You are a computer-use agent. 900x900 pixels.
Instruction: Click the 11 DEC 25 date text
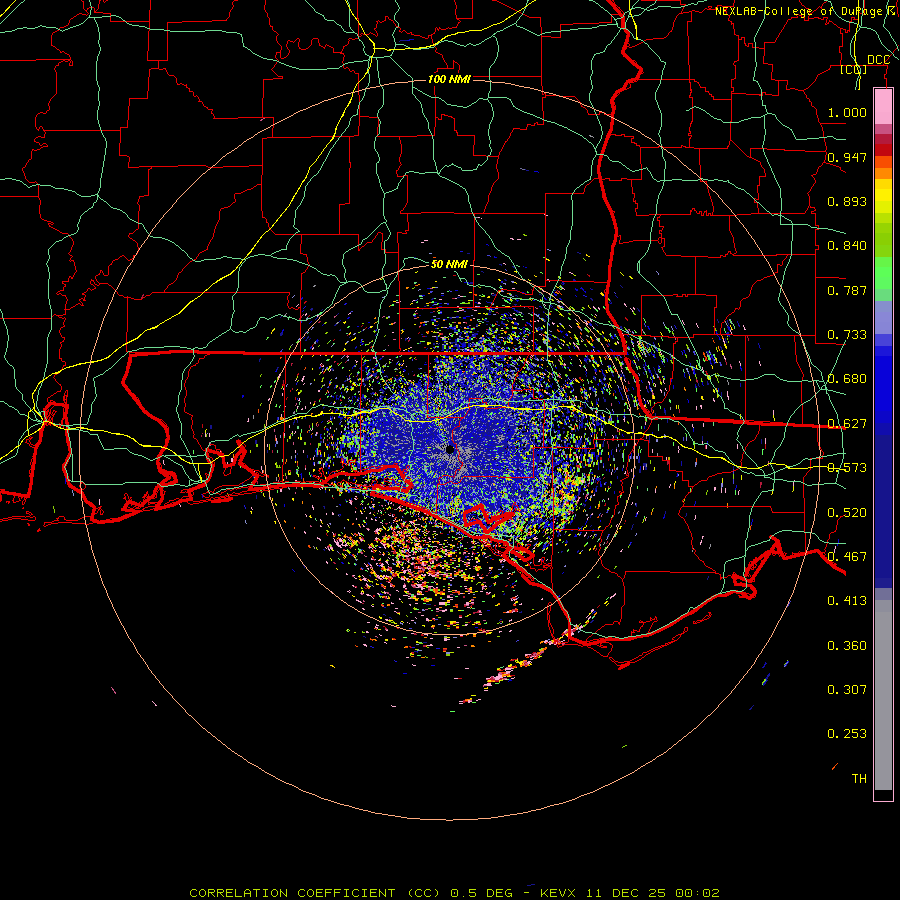[x=626, y=893]
